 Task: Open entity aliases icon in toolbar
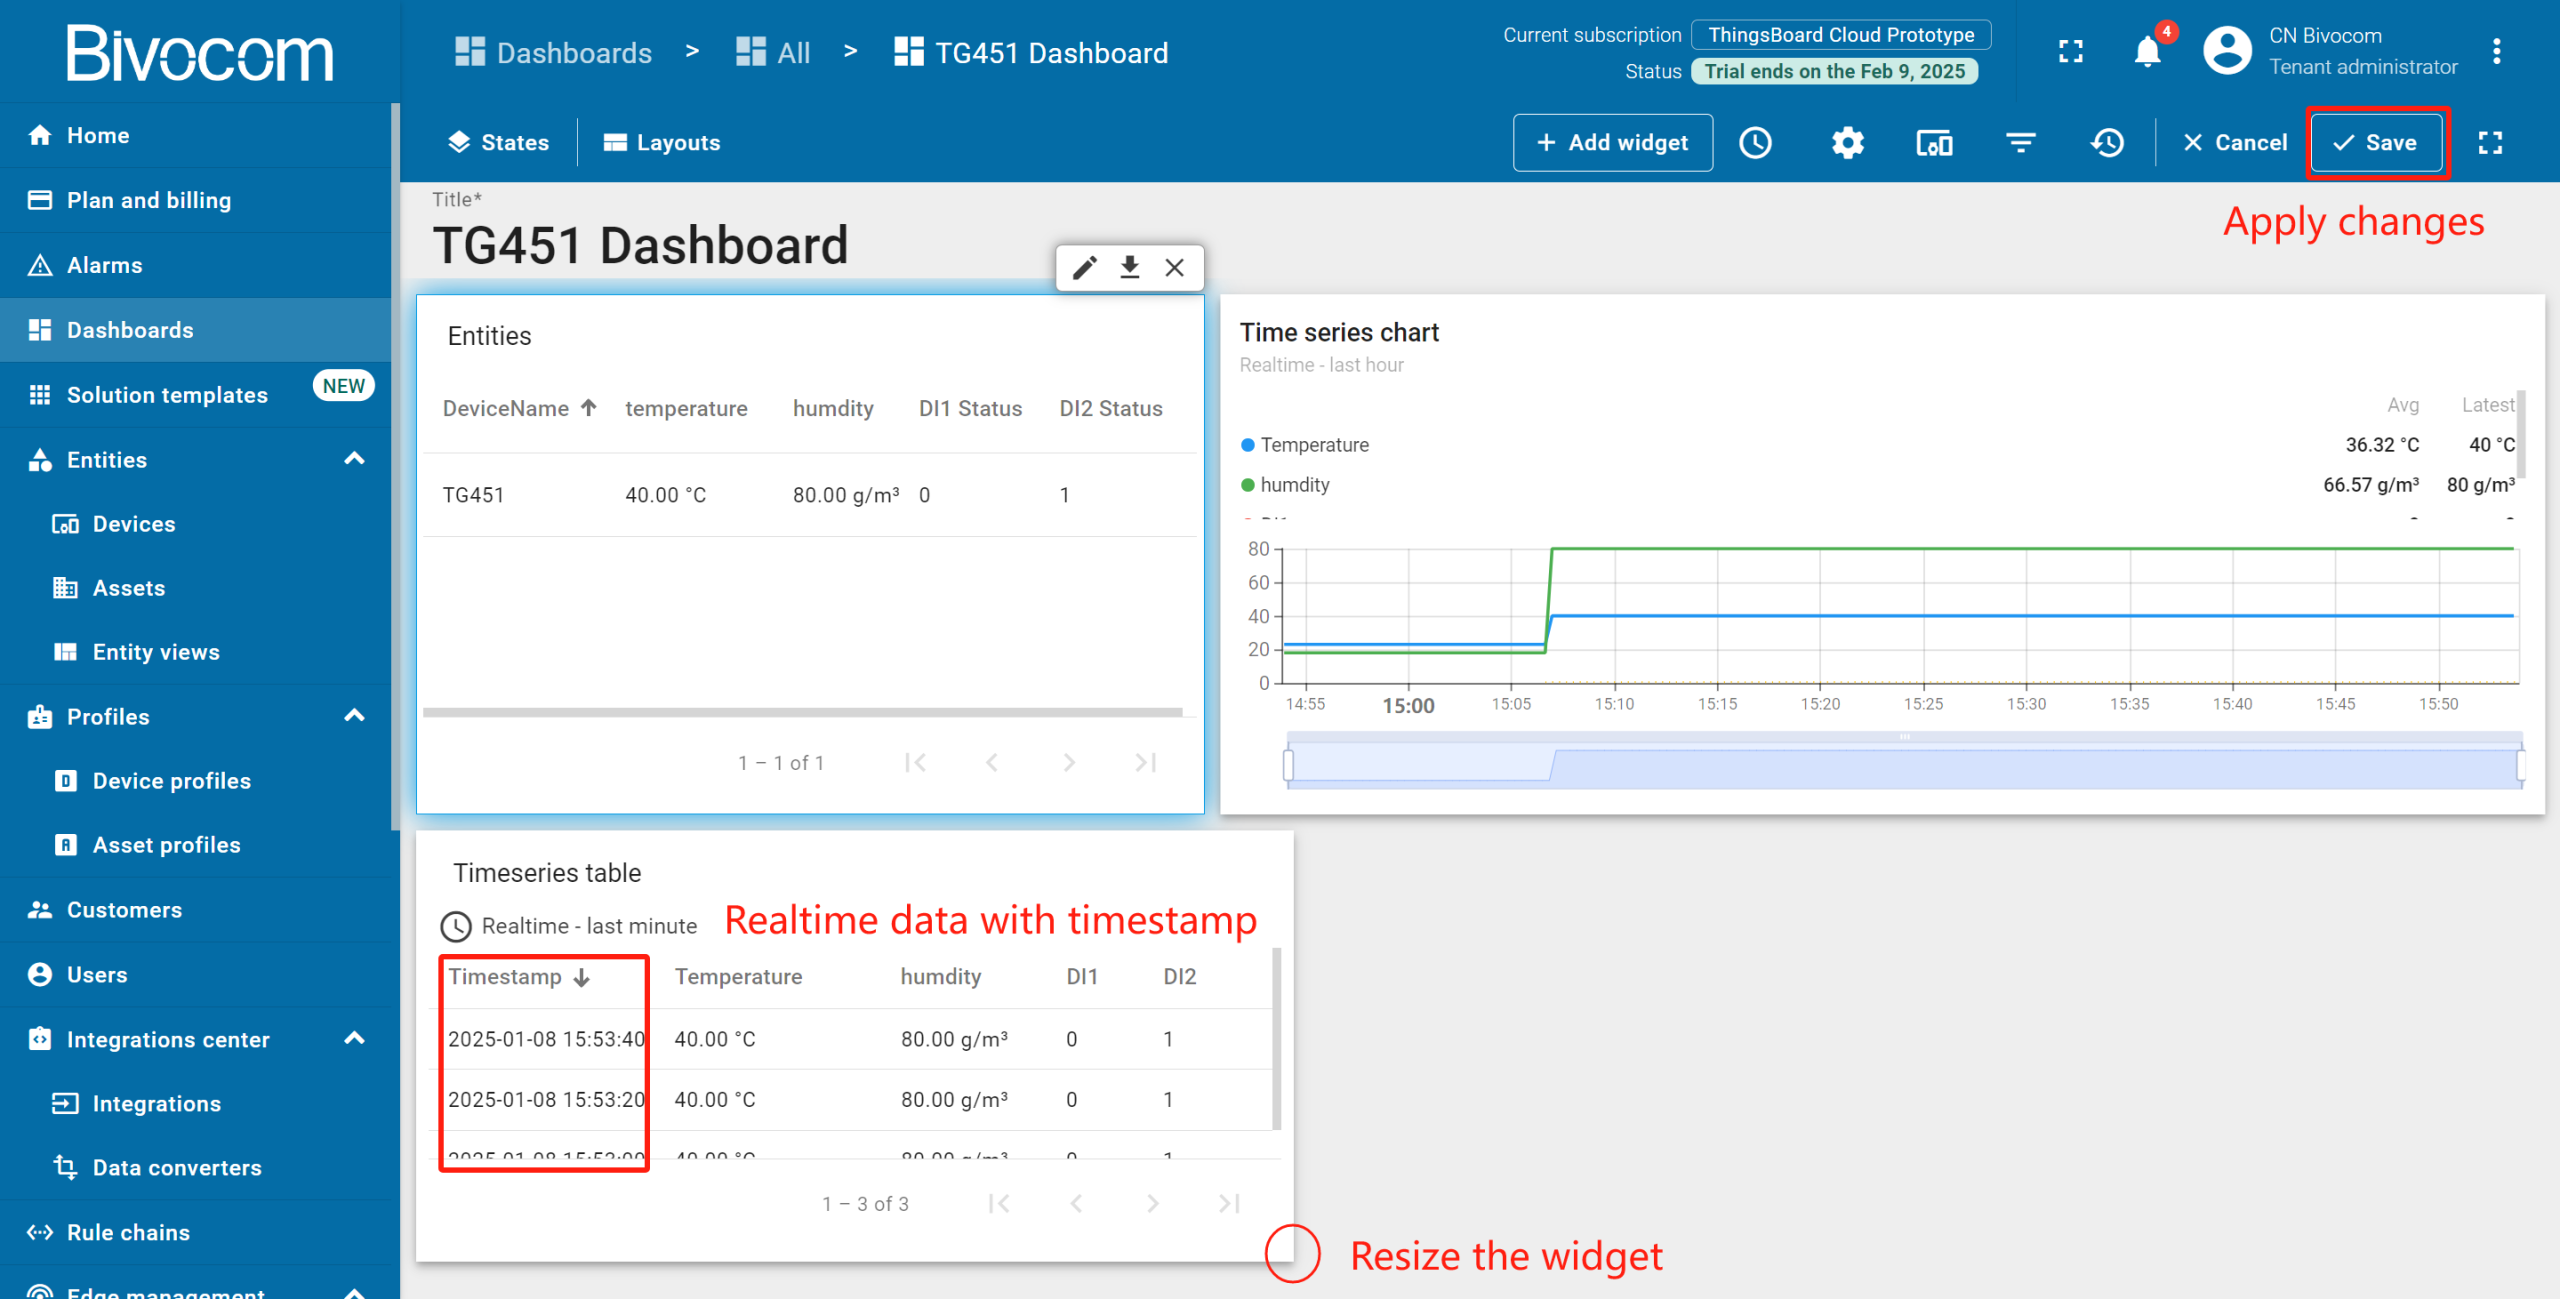1934,143
